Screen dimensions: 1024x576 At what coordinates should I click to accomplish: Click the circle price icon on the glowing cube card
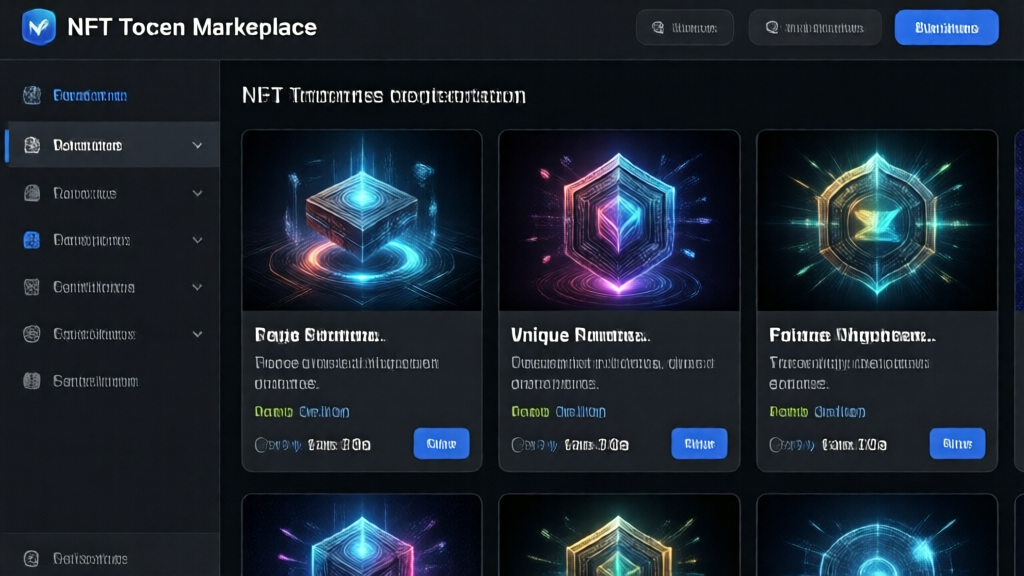(262, 444)
